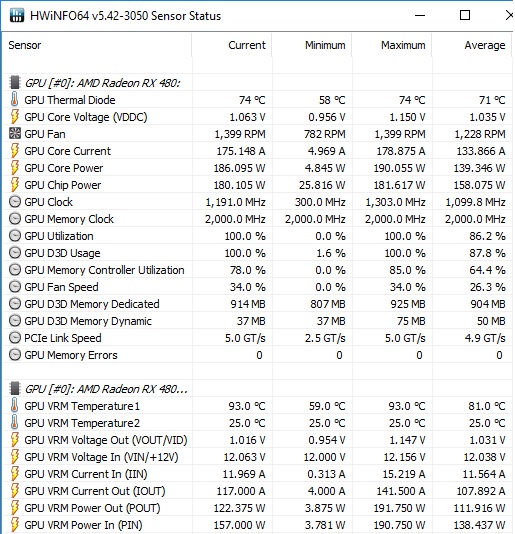Click the Average column header
Viewport: 515px width, 534px height.
pos(472,45)
